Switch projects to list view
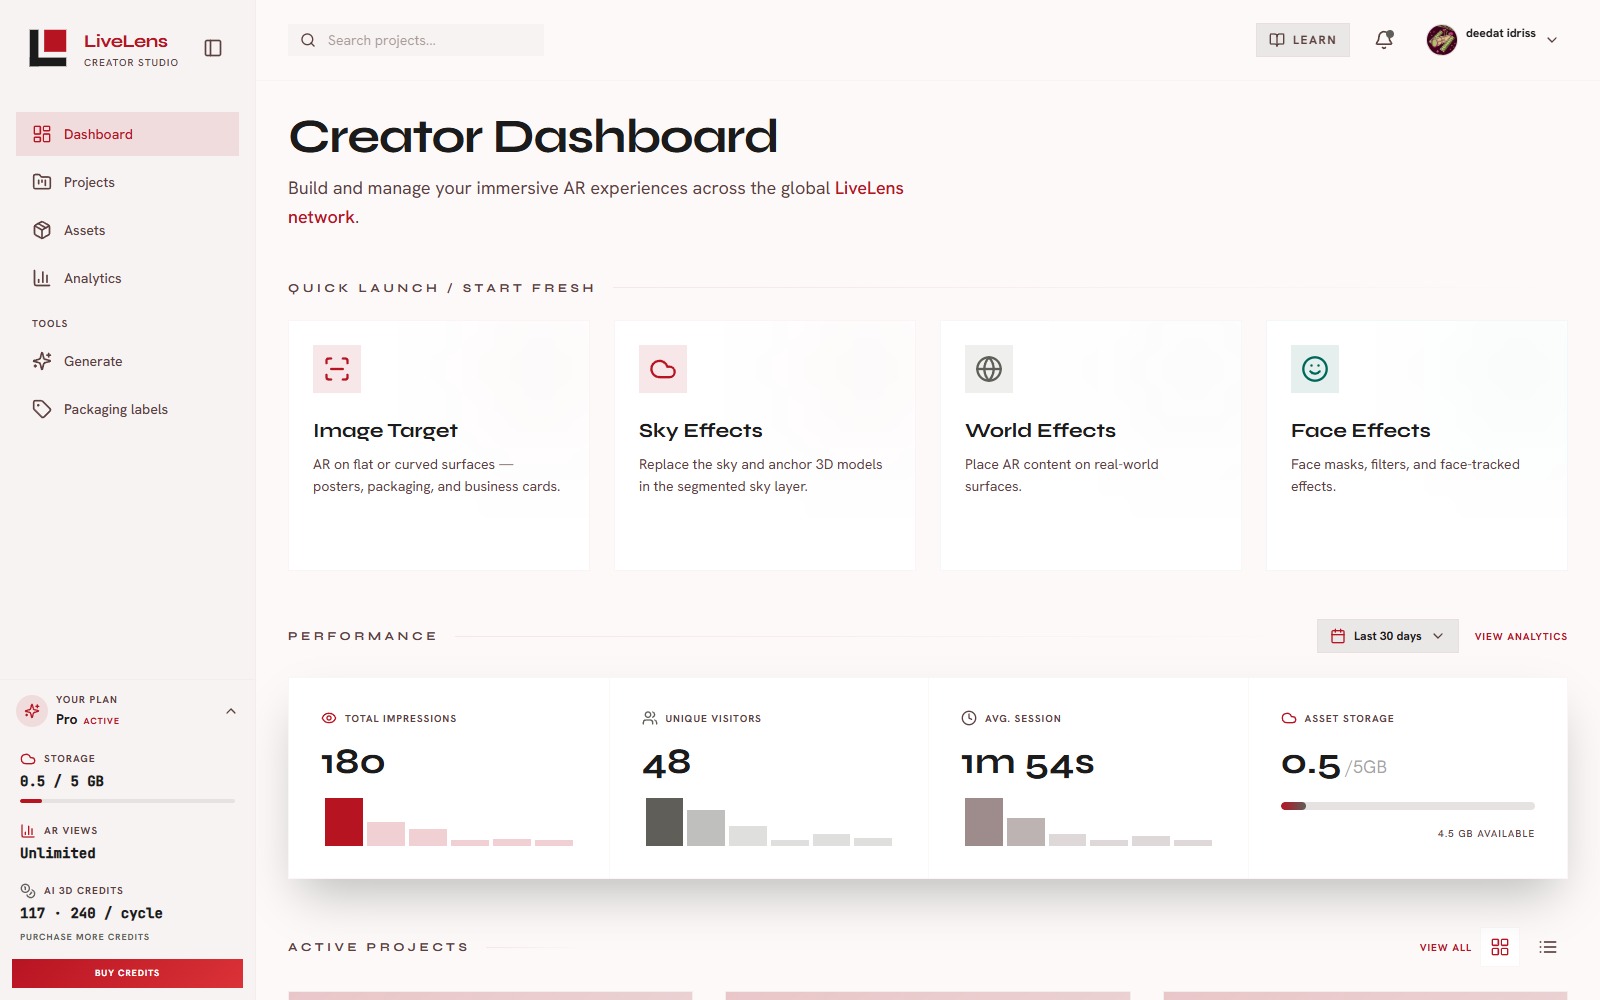Screen dimensions: 1600x1000 (1548, 947)
